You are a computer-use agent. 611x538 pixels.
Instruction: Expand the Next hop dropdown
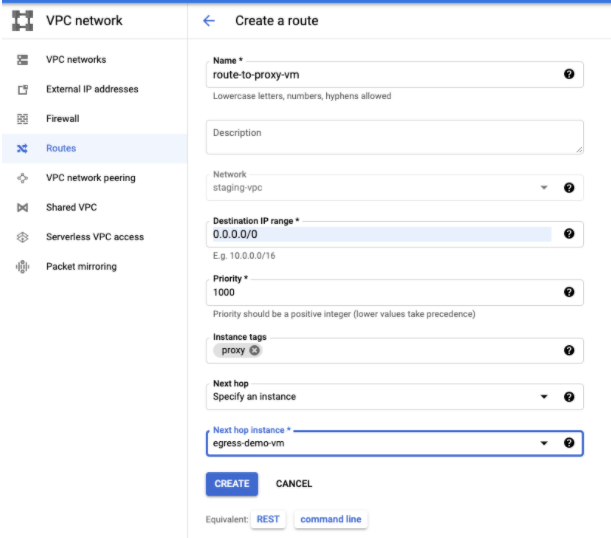[545, 397]
